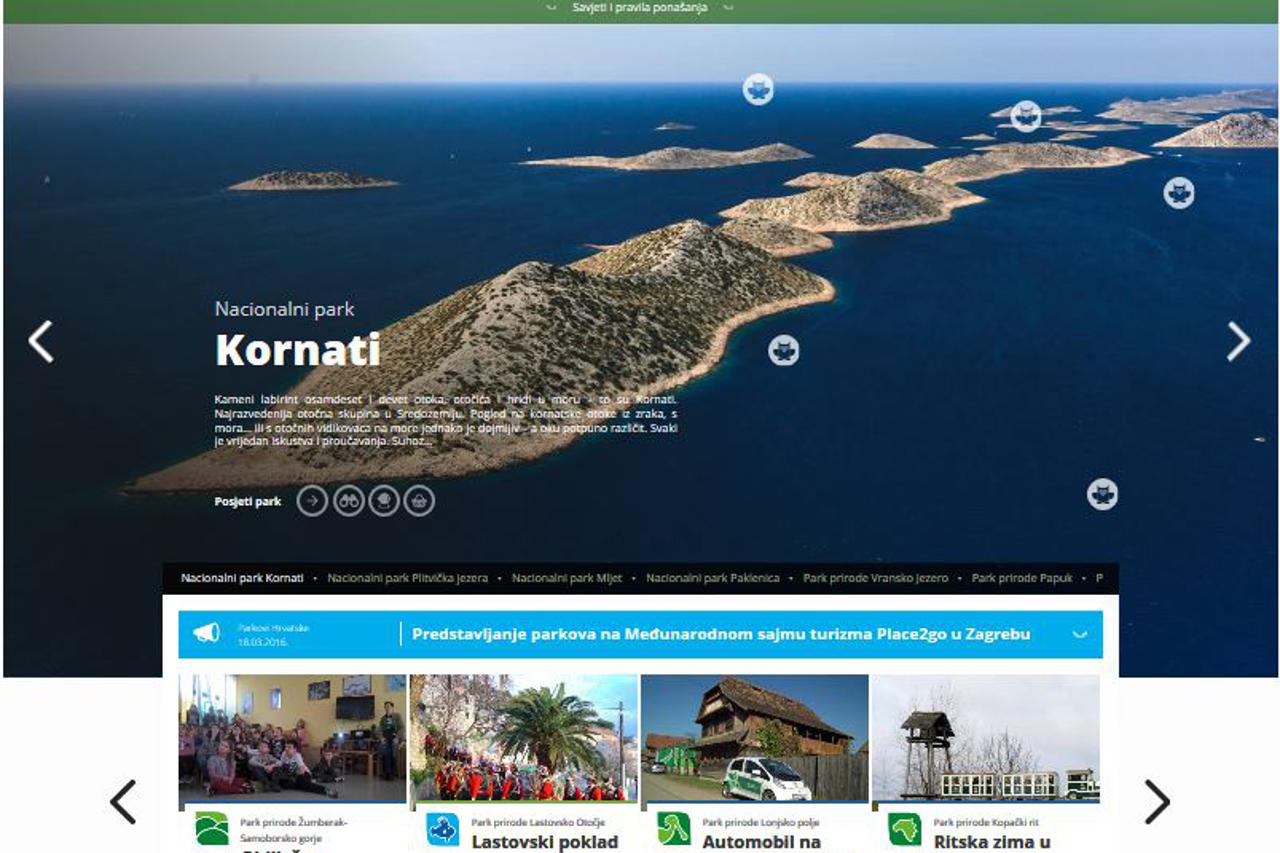Open the Lastovski poklad article
Image resolution: width=1280 pixels, height=853 pixels.
click(x=545, y=843)
